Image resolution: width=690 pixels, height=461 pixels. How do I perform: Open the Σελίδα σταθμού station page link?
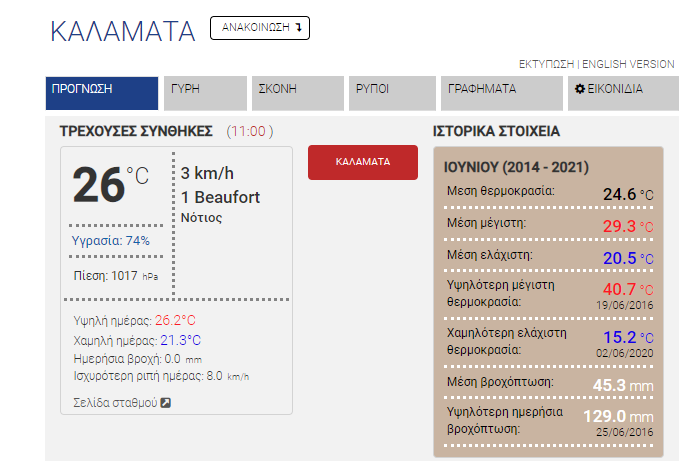[x=115, y=402]
